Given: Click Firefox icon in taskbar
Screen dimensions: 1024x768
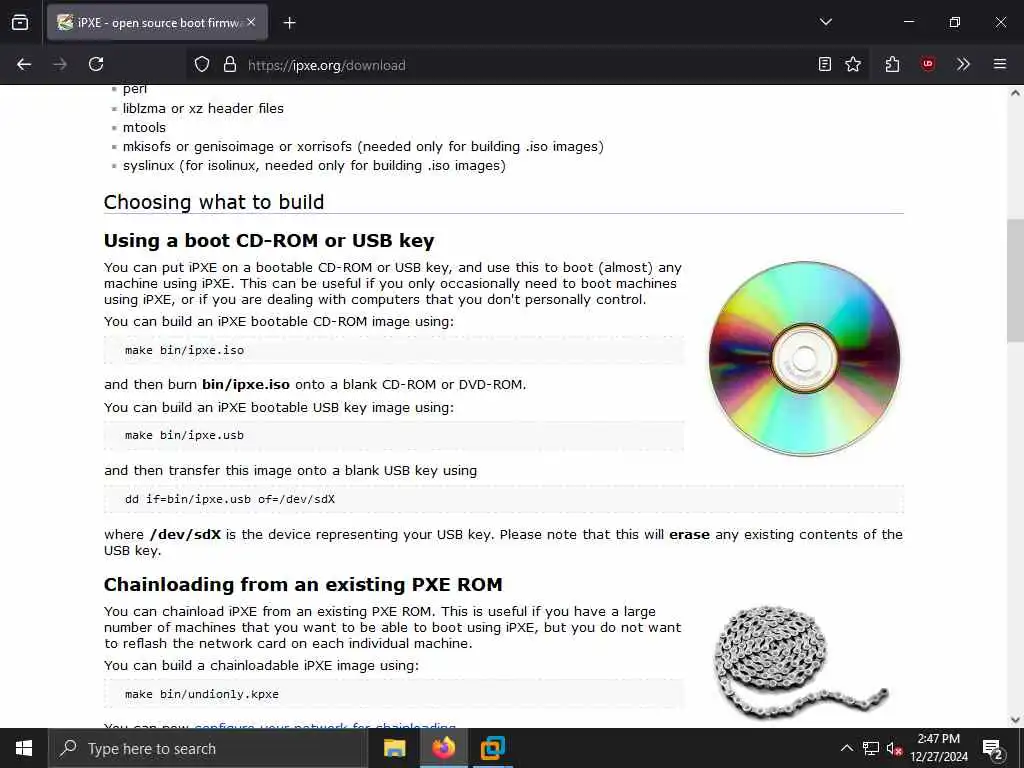Looking at the screenshot, I should [x=443, y=748].
